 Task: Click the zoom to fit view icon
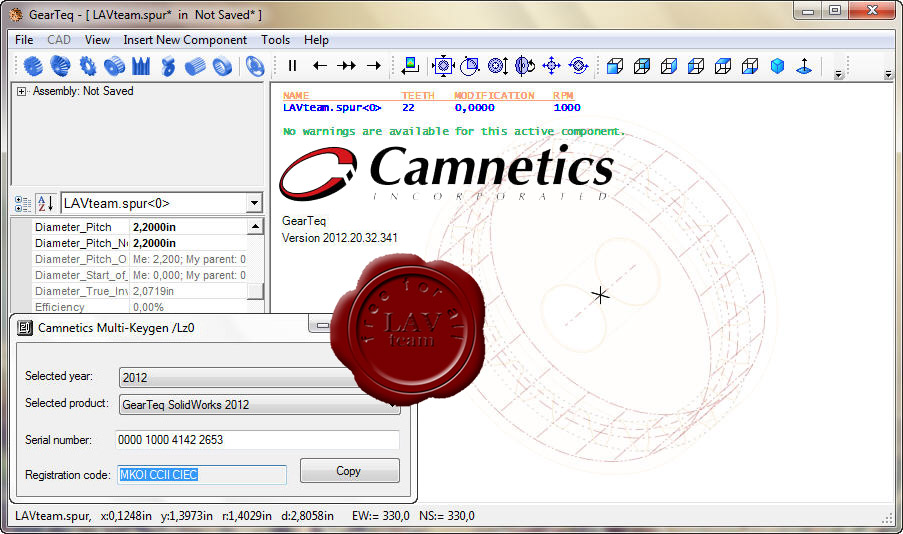click(443, 66)
